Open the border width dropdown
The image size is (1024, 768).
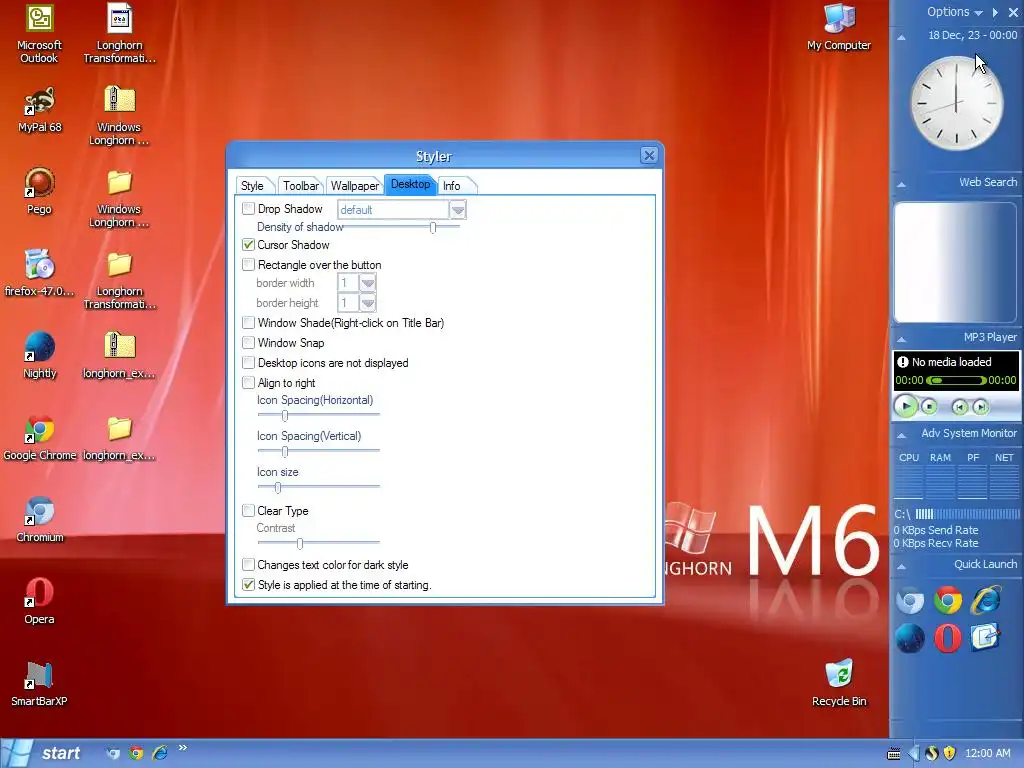point(368,283)
